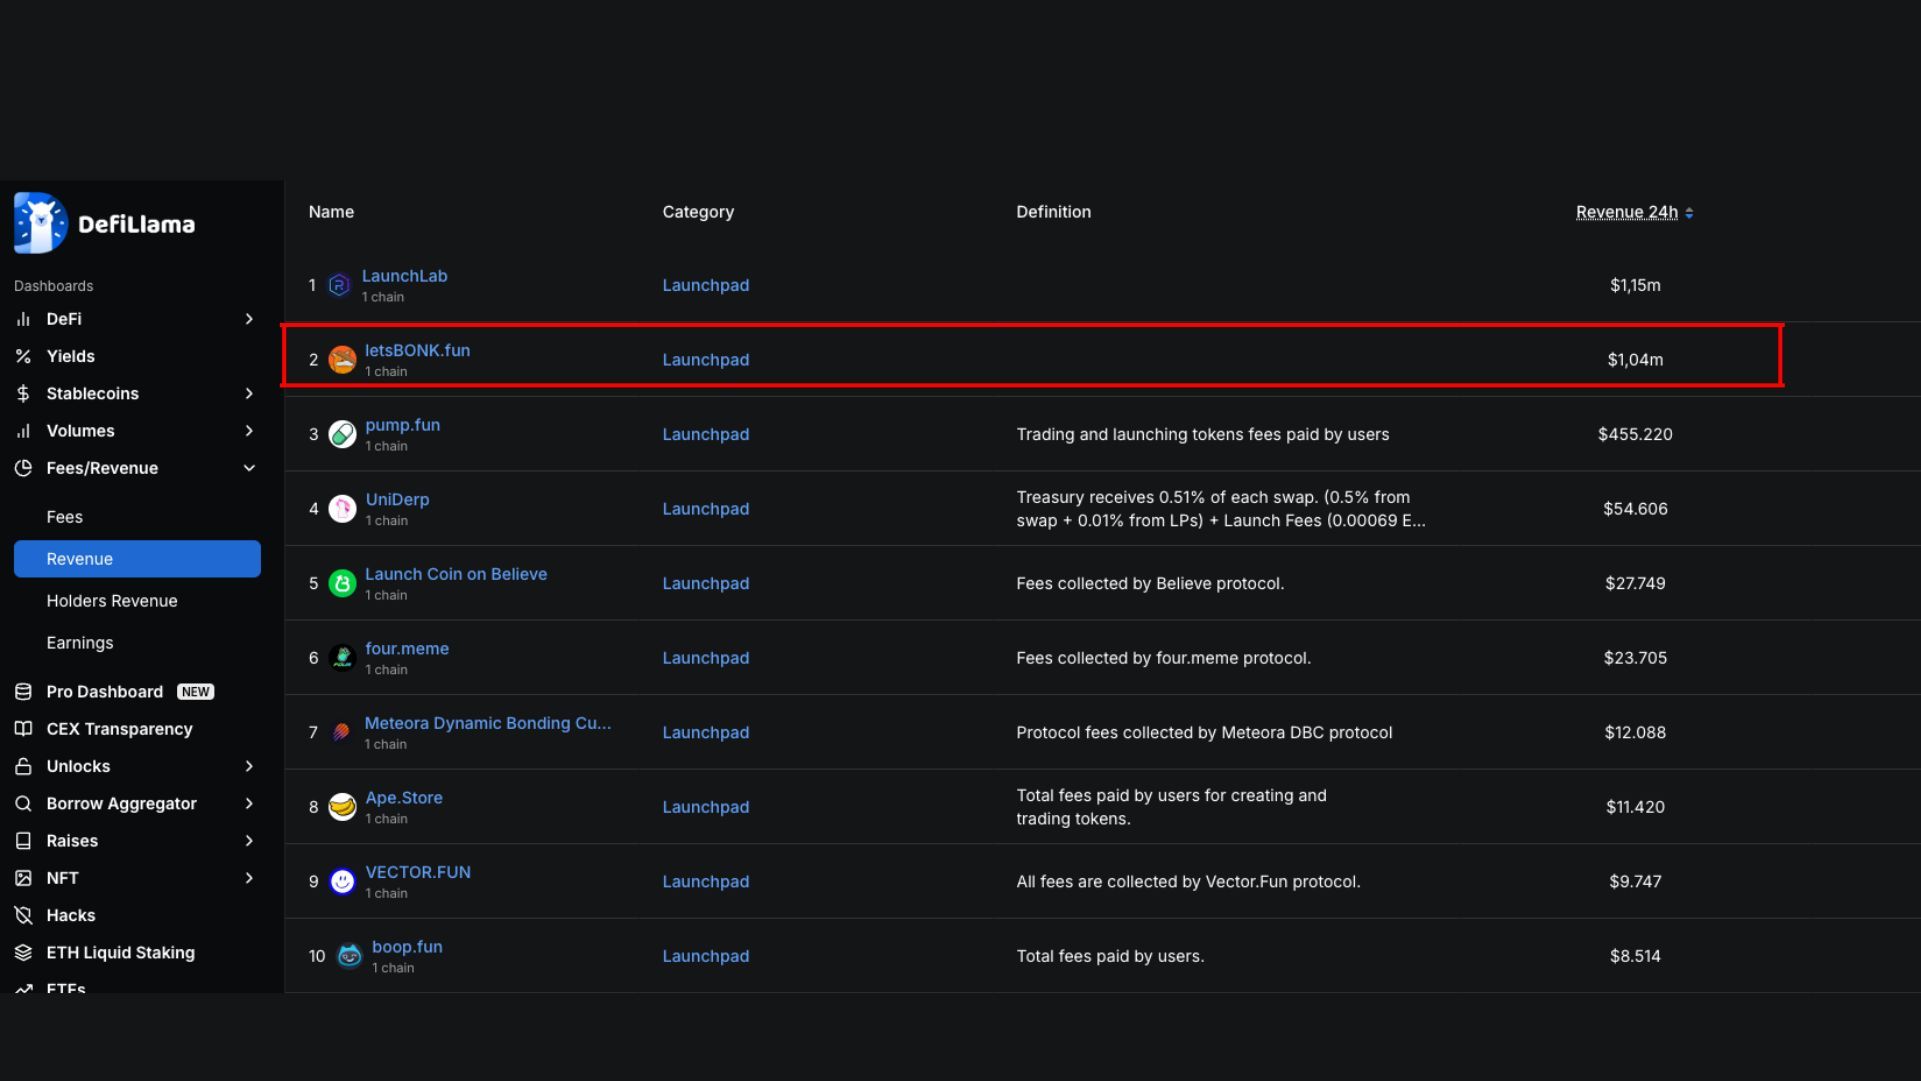Click the Borrow Aggregator search icon
This screenshot has height=1081, width=1921.
[x=23, y=804]
